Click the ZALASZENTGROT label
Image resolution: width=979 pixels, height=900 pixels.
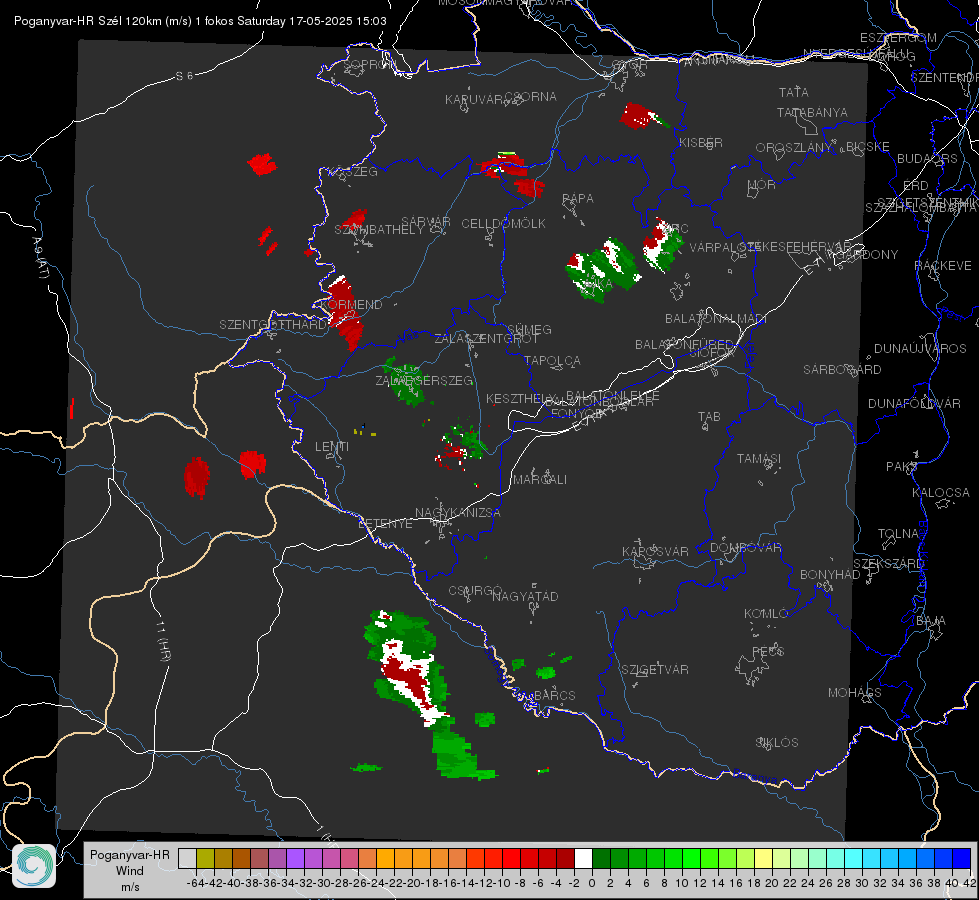click(x=486, y=339)
